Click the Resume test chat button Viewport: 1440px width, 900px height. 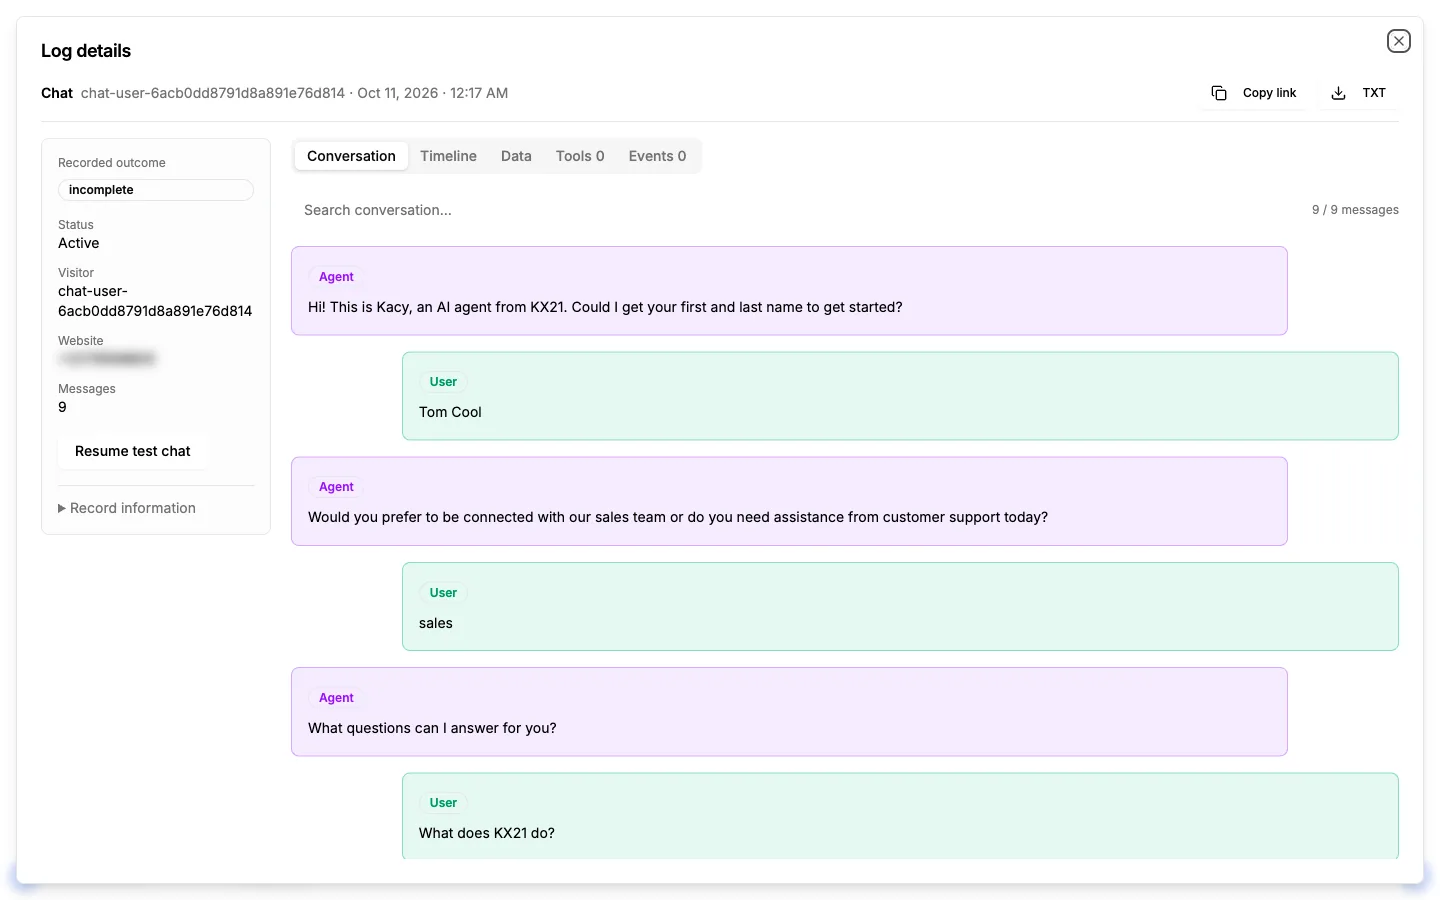(132, 451)
